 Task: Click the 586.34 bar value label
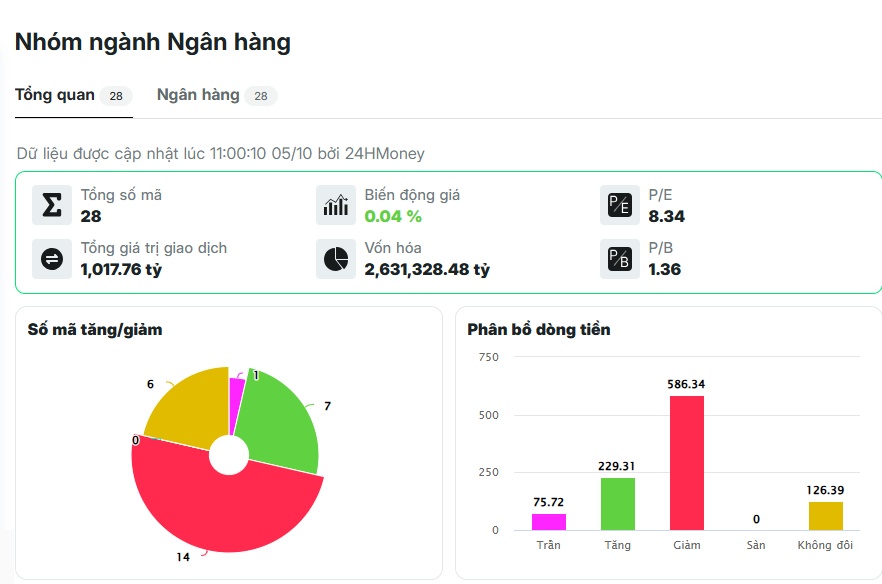pyautogui.click(x=686, y=384)
